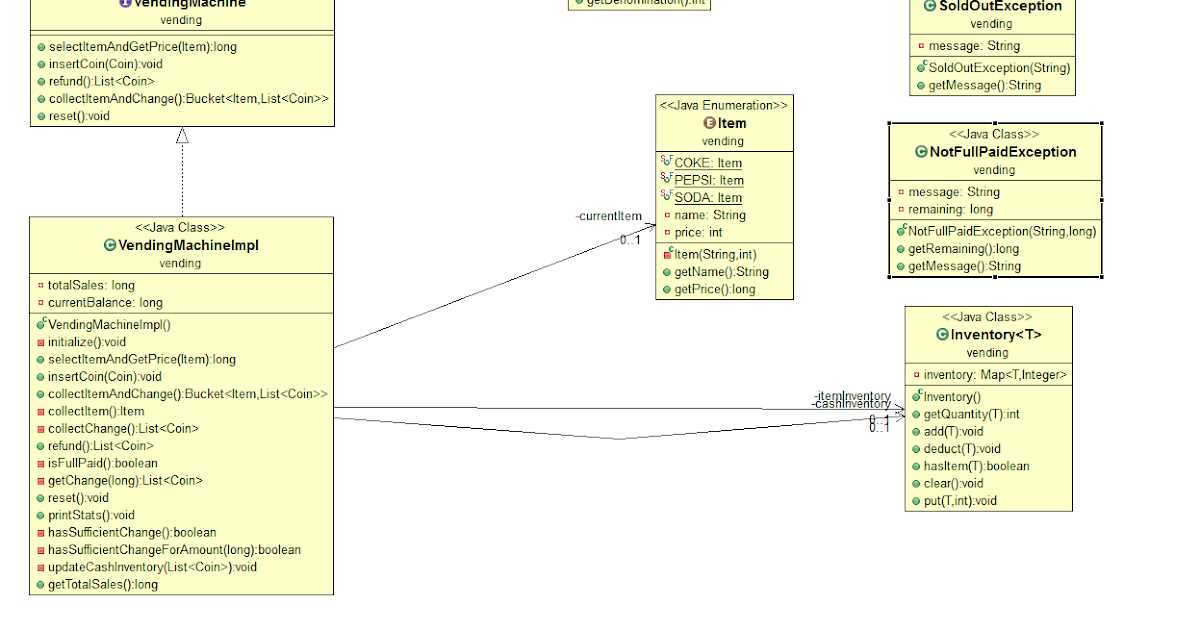Select the hasSufficientChangeForAmount(long) method

(174, 549)
